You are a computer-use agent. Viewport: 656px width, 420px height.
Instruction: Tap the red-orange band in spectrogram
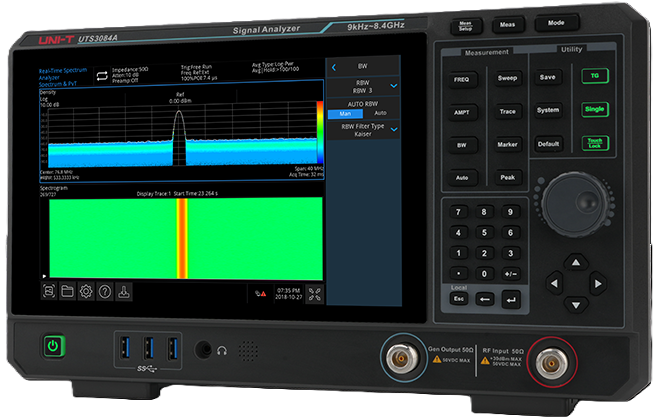[182, 238]
